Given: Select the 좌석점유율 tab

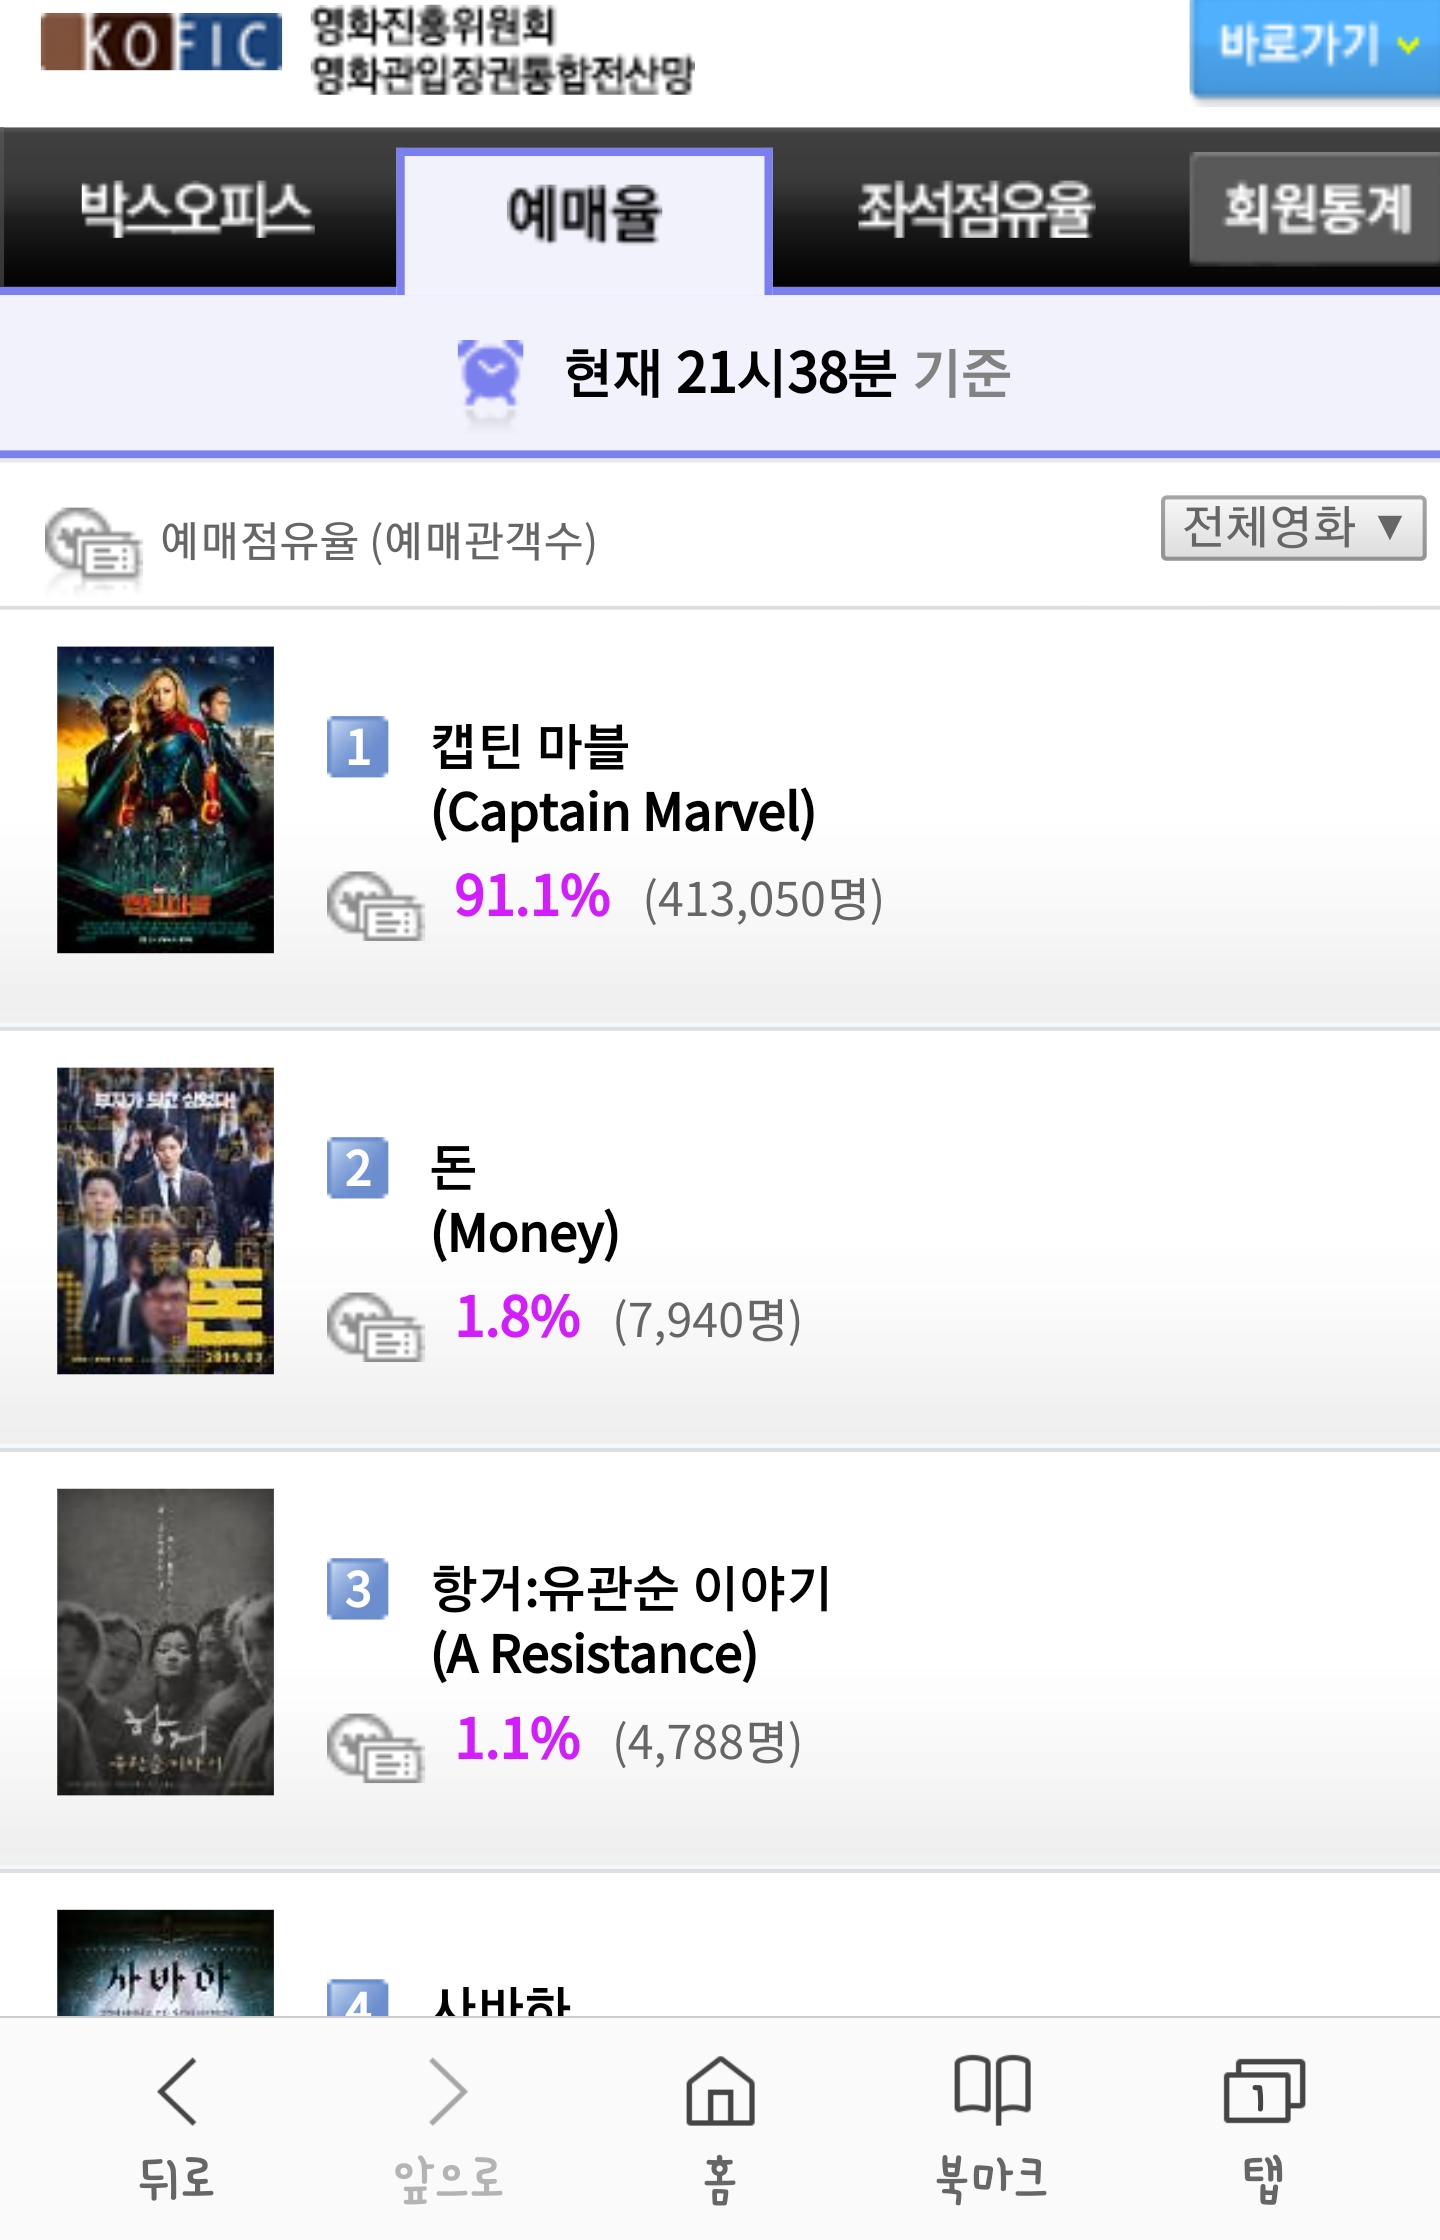Looking at the screenshot, I should click(975, 210).
